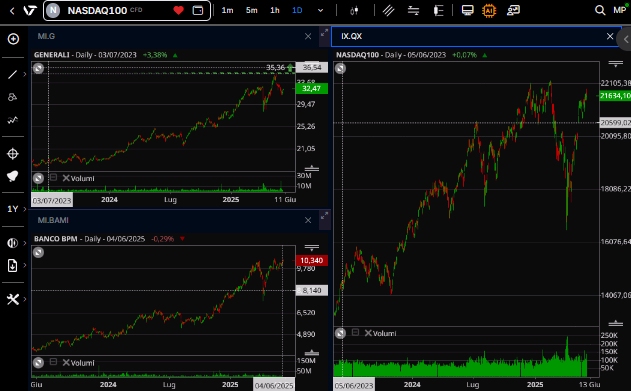Click round icon in GENERALI Volumi pane
The height and width of the screenshot is (391, 631).
click(38, 178)
